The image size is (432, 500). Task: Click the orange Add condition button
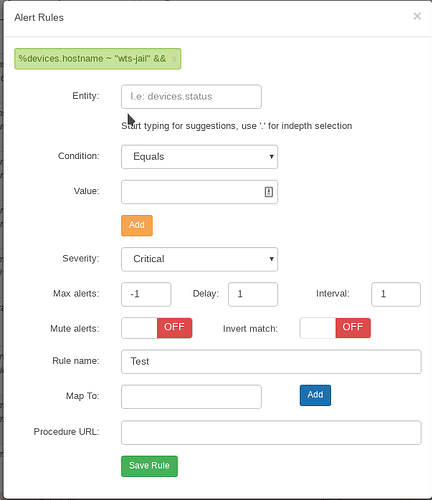pos(137,225)
